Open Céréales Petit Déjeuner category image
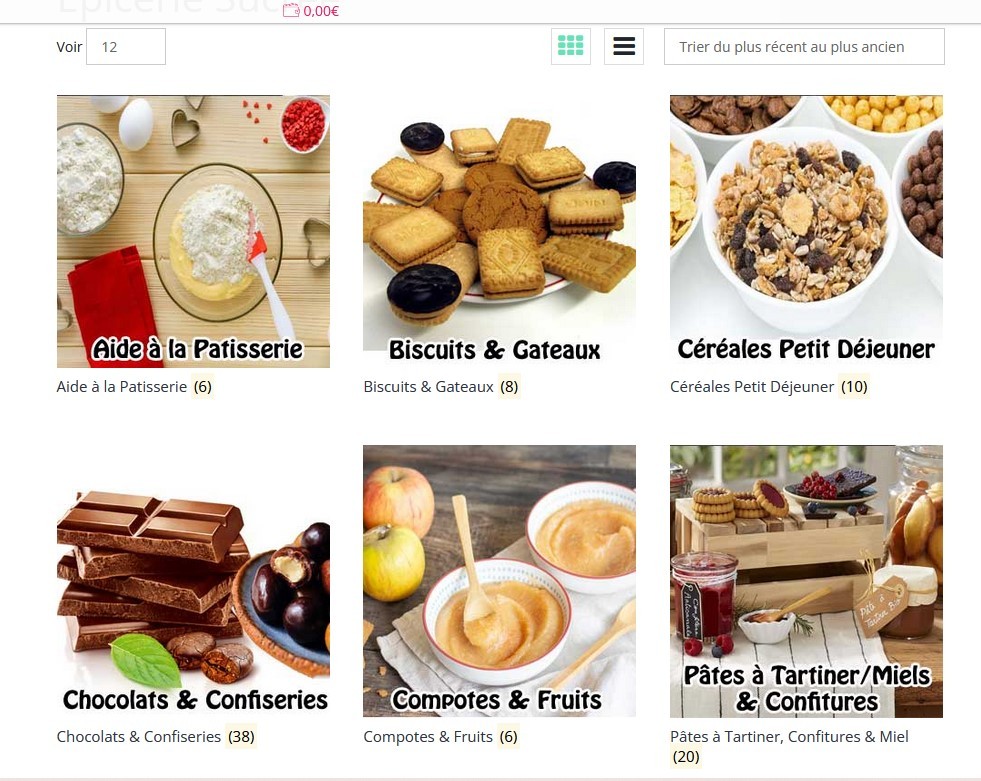 (x=806, y=232)
